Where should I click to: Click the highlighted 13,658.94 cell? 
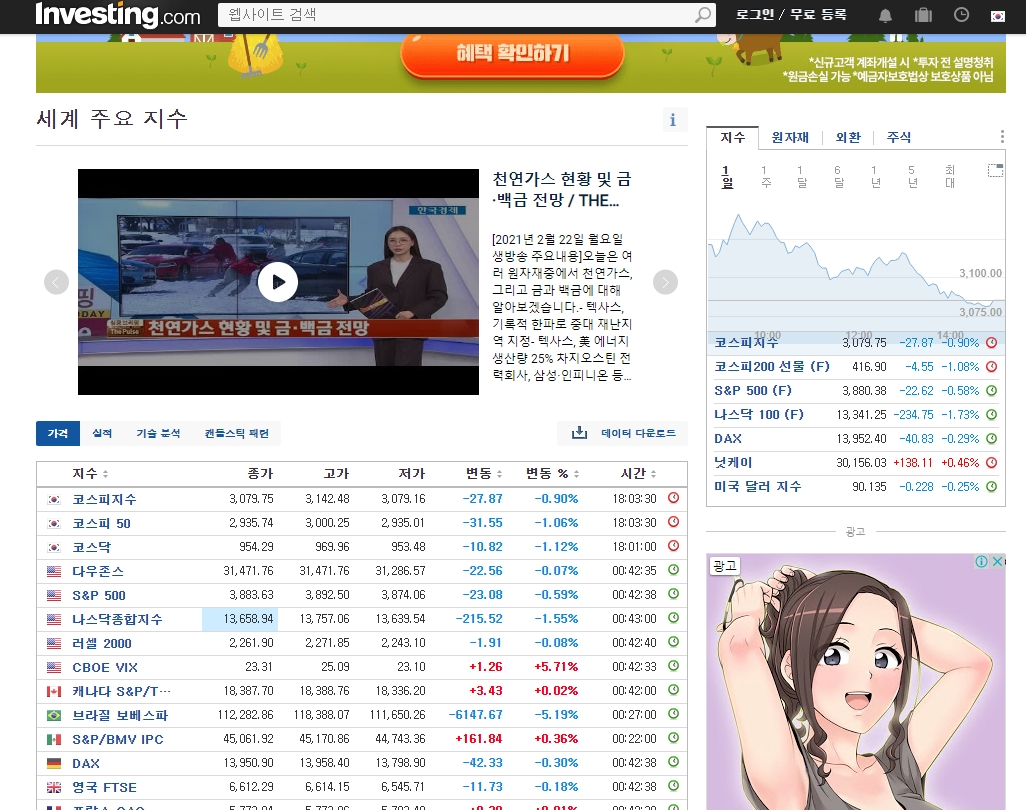pyautogui.click(x=240, y=619)
